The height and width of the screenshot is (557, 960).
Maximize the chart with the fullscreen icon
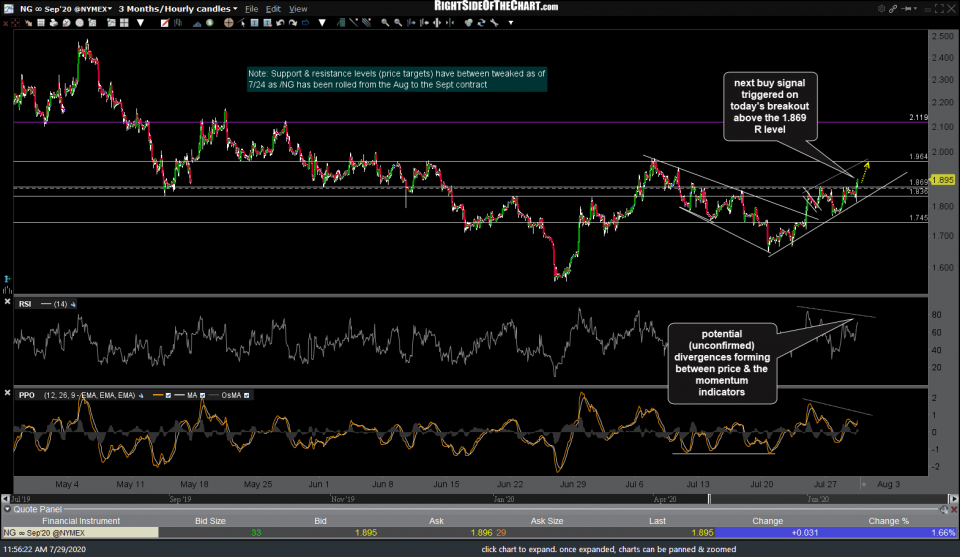(x=940, y=8)
